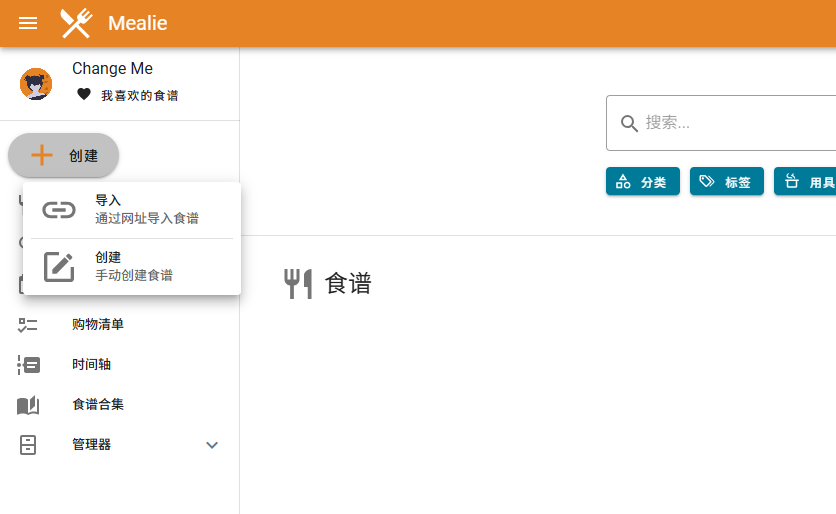Open 管理器 in sidebar

(119, 445)
